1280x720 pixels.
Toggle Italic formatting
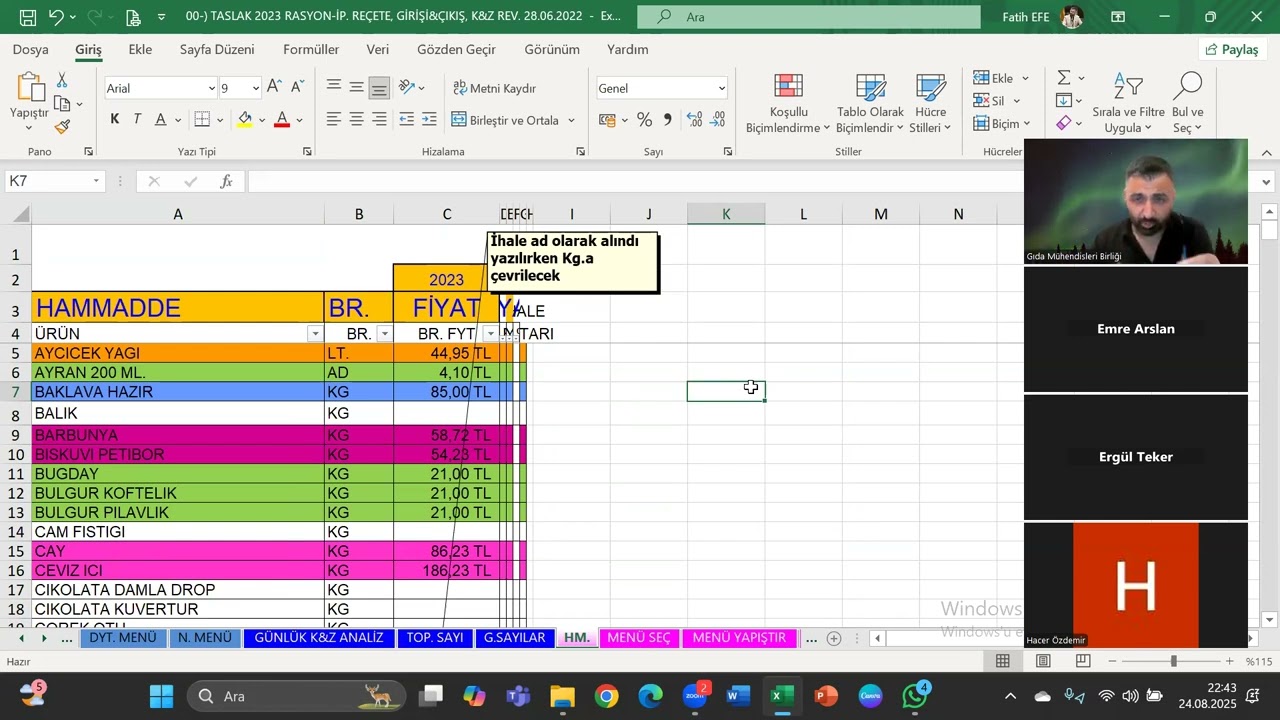(138, 120)
